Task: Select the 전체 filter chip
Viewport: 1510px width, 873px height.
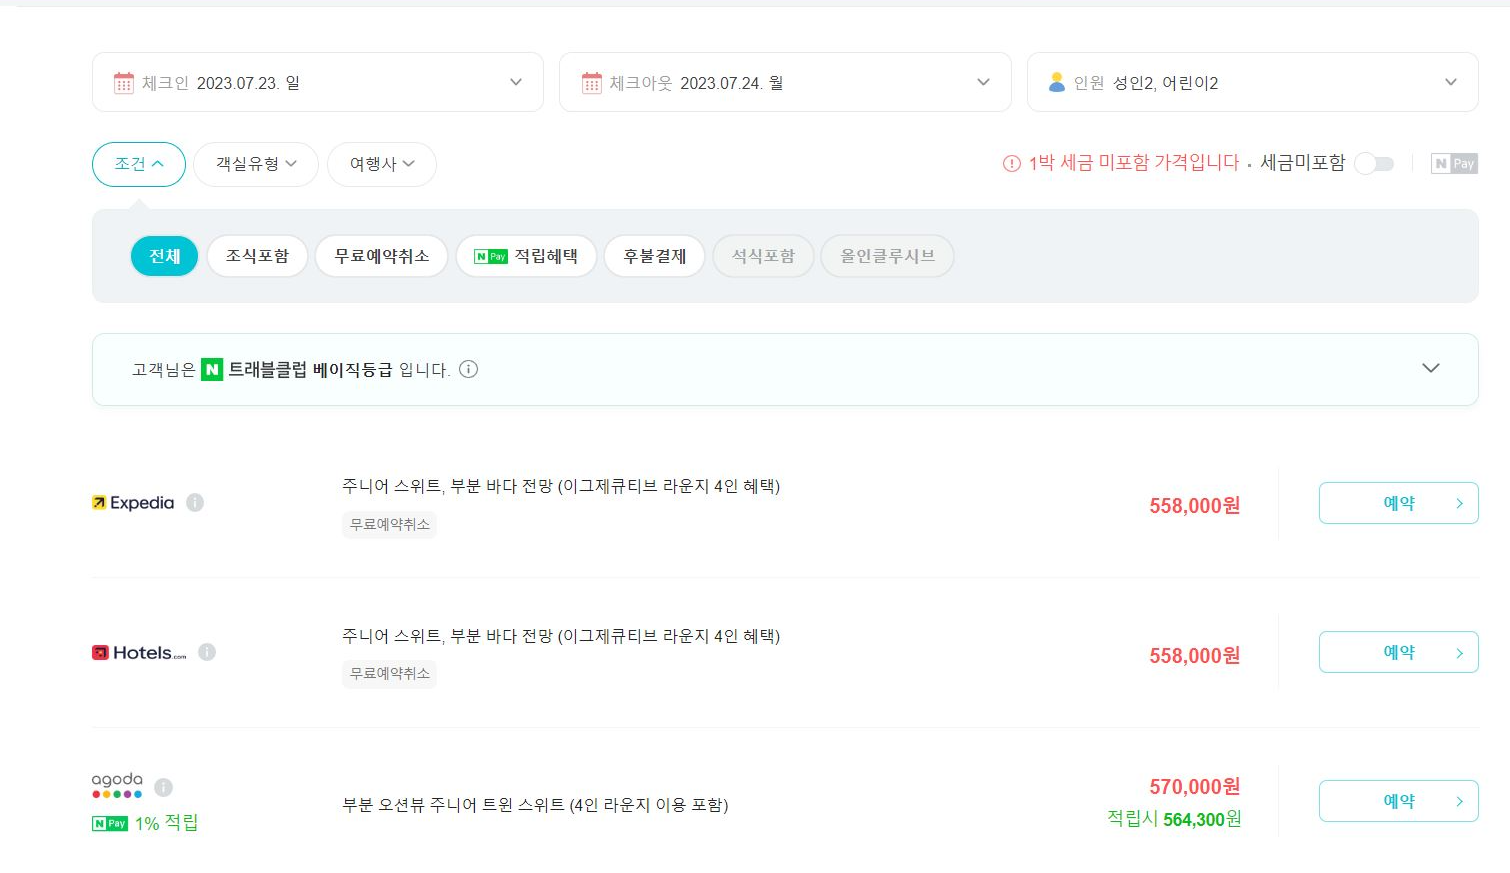Action: coord(164,256)
